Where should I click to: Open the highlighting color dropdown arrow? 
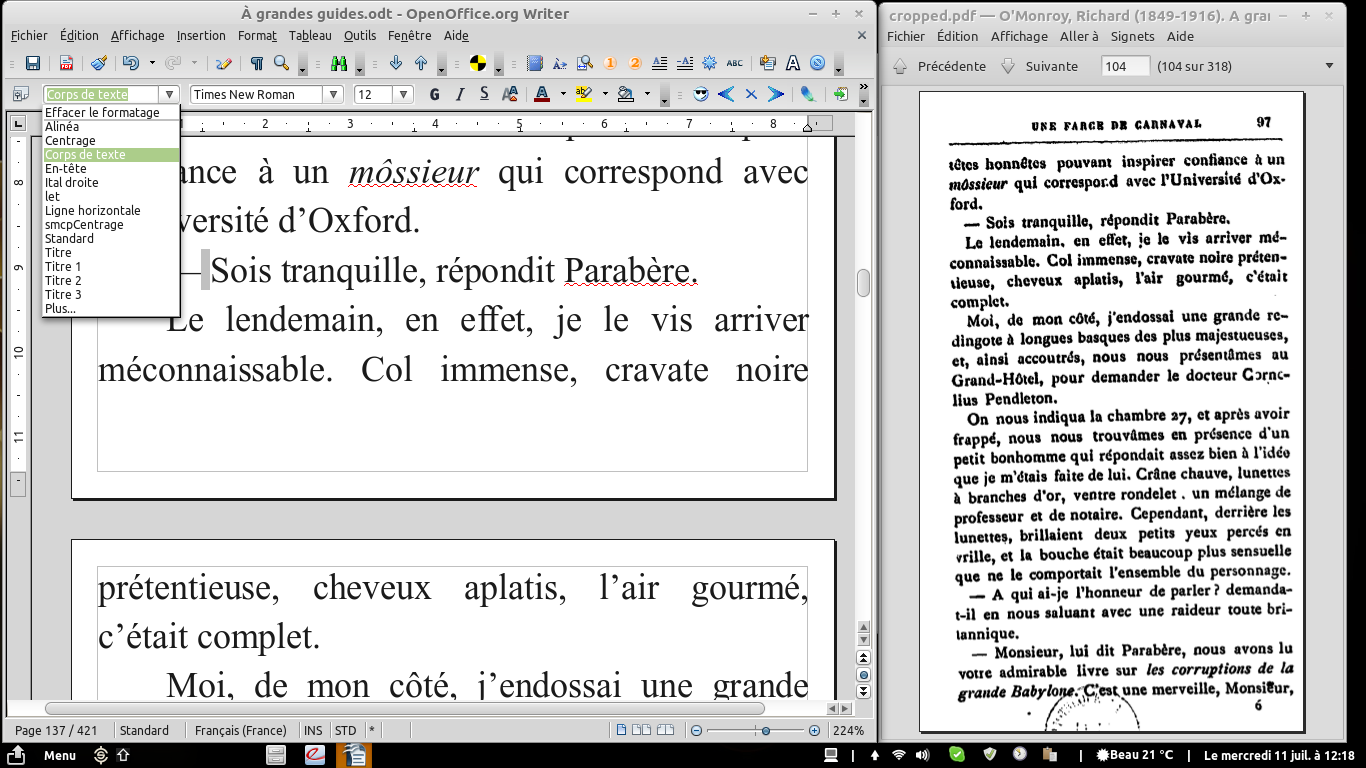[605, 94]
